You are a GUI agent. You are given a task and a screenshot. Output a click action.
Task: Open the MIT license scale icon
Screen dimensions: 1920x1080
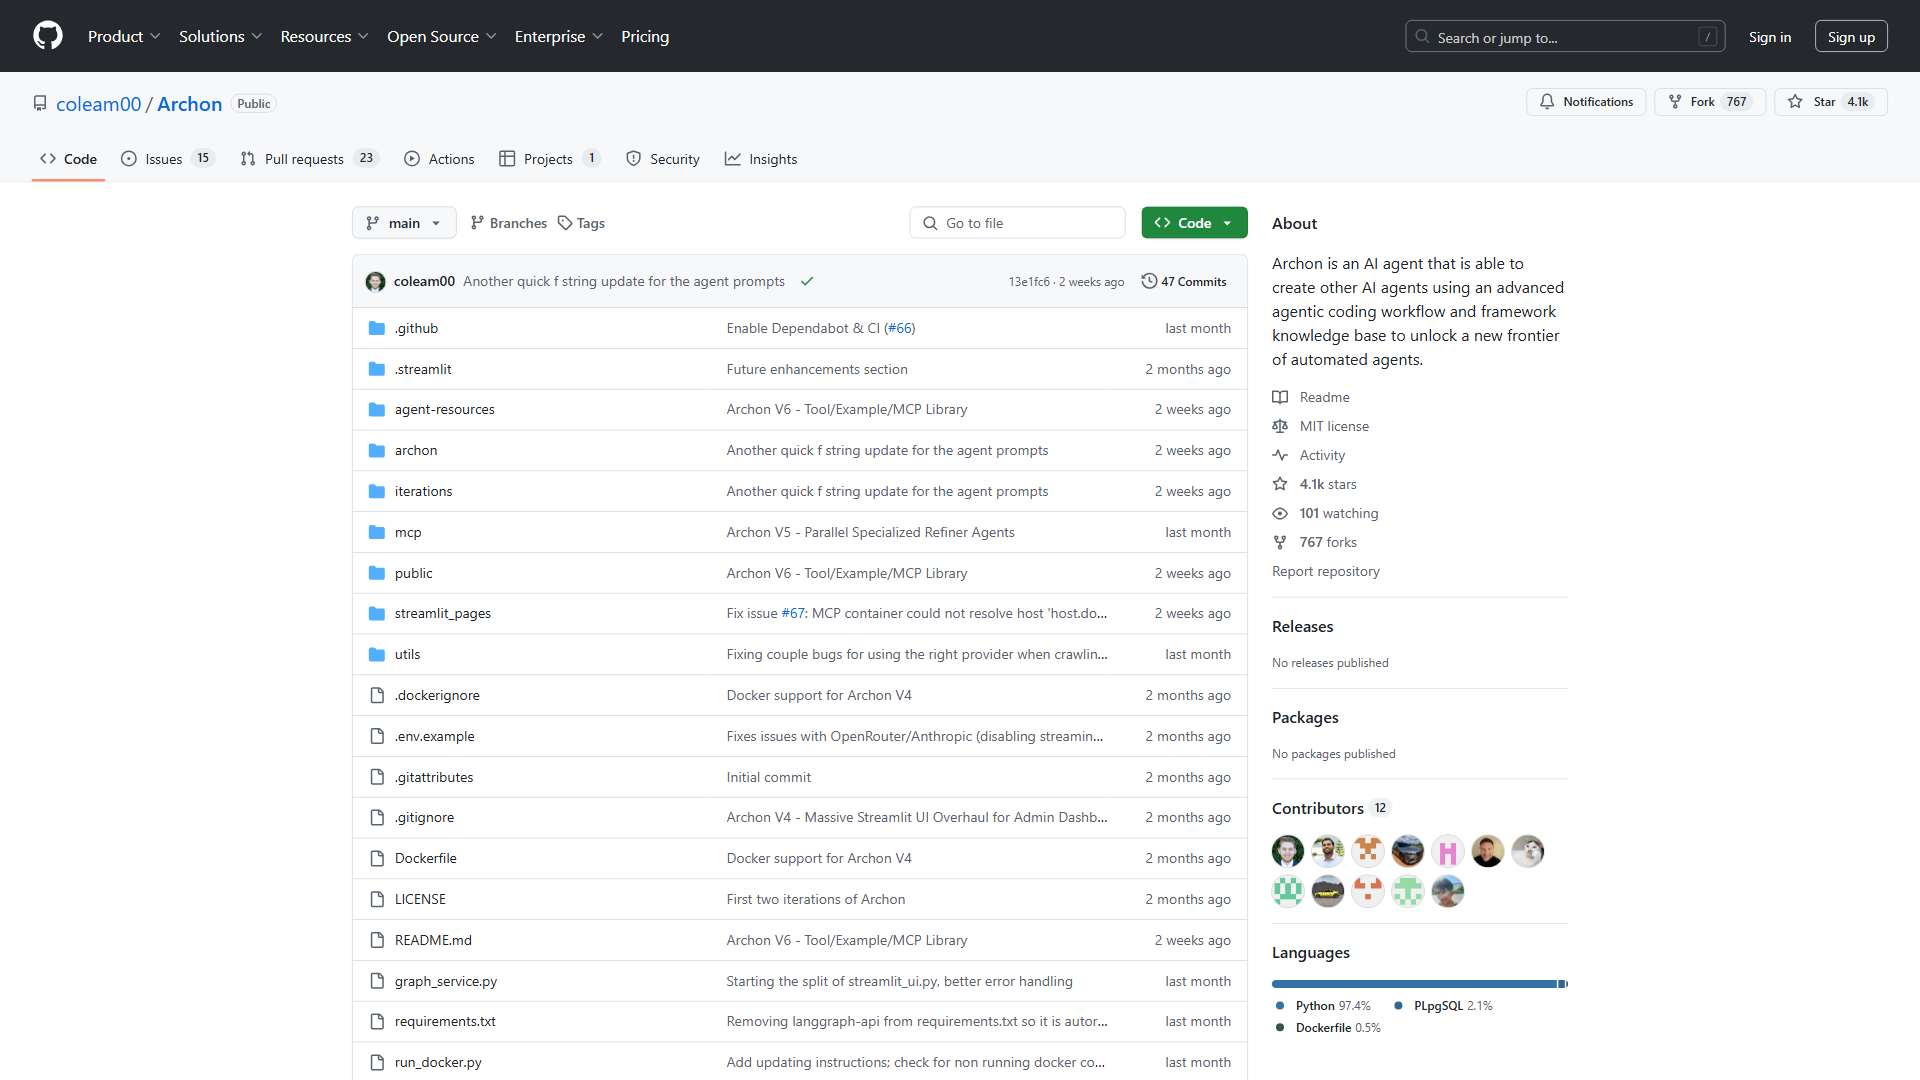[1280, 426]
